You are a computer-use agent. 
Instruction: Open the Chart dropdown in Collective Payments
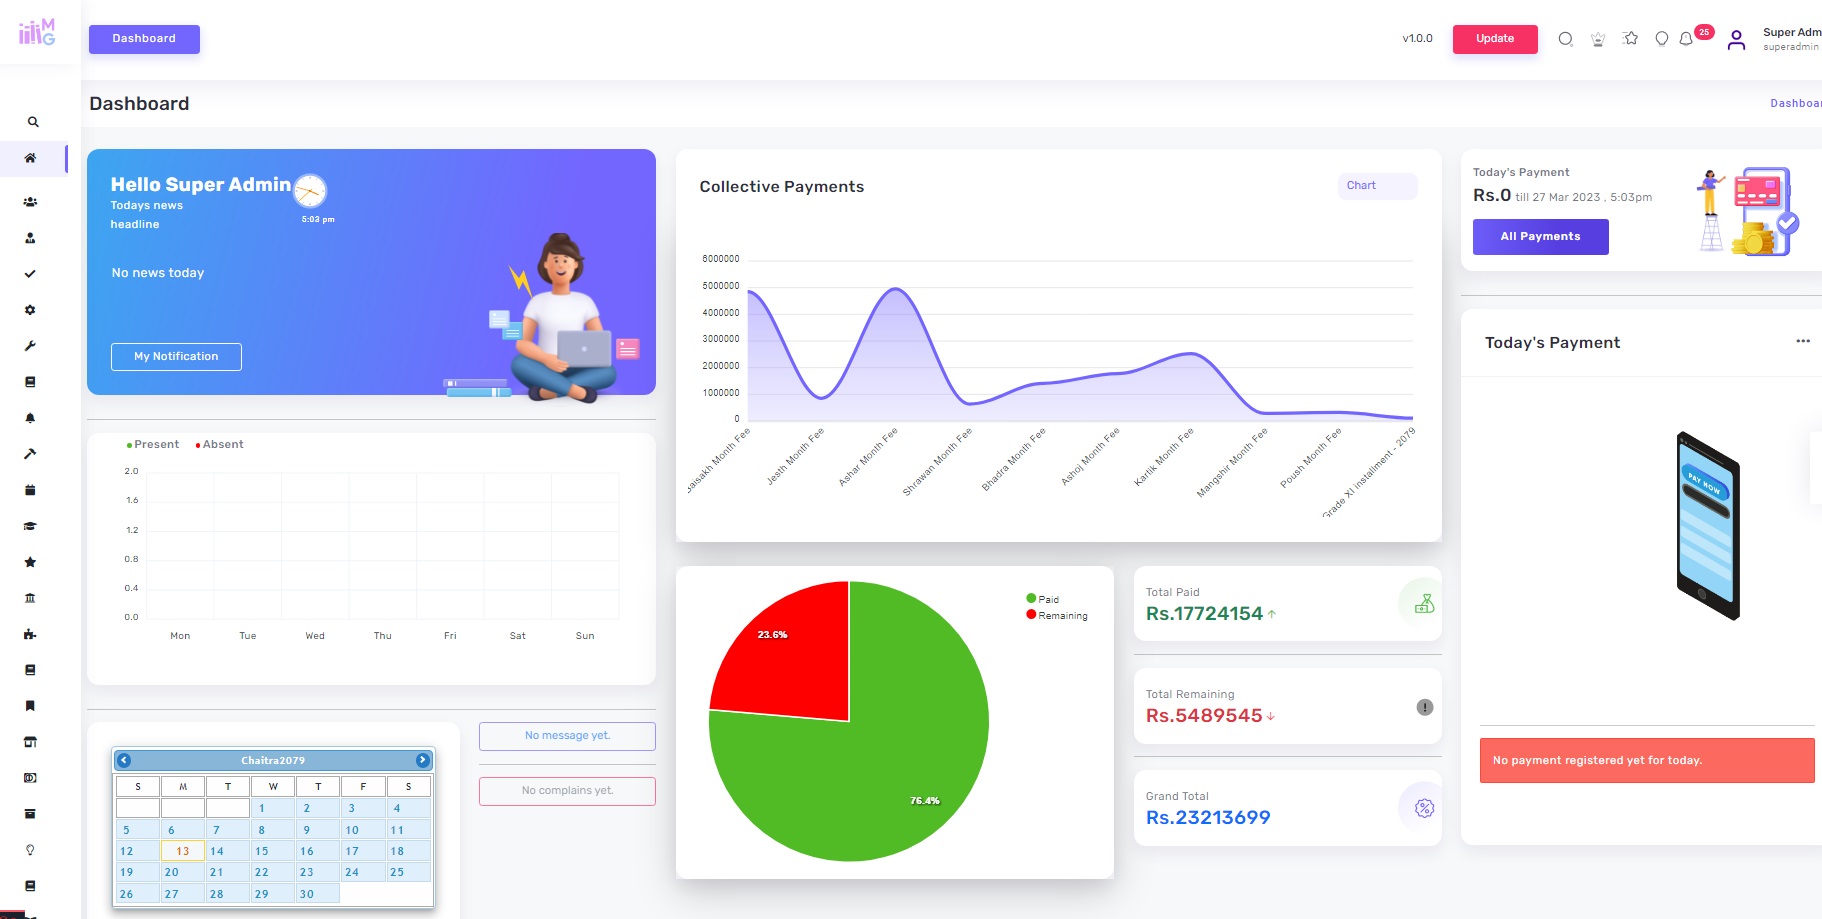coord(1376,186)
